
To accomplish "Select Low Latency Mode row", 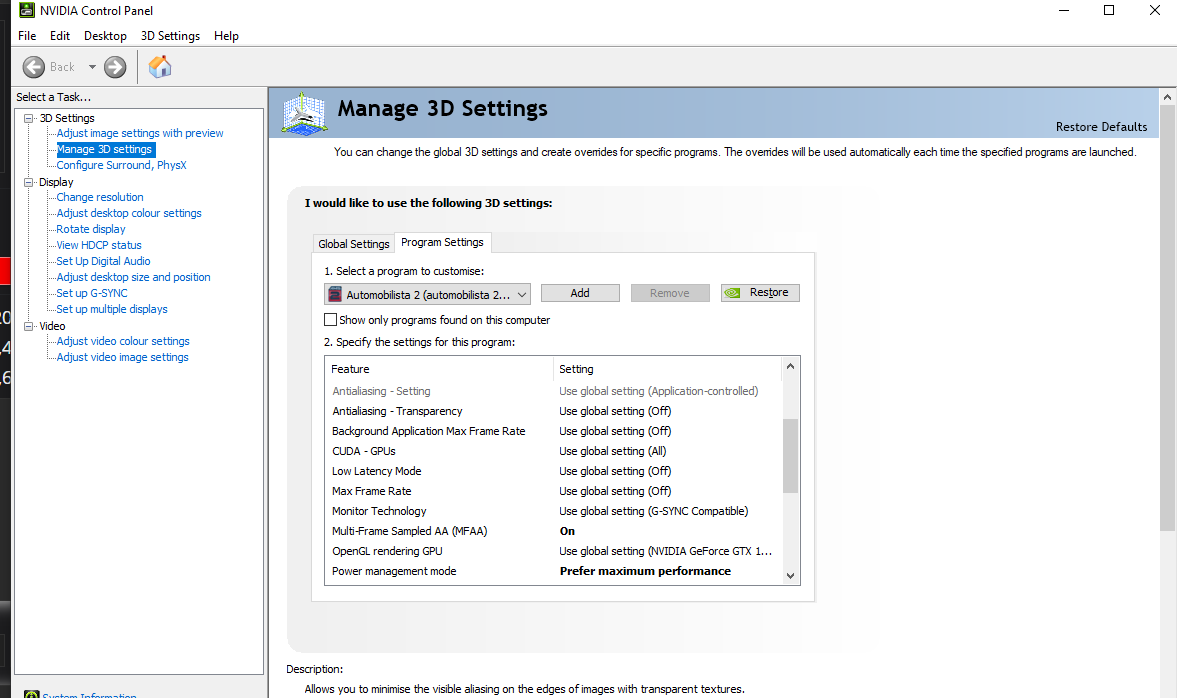I will pyautogui.click(x=554, y=471).
